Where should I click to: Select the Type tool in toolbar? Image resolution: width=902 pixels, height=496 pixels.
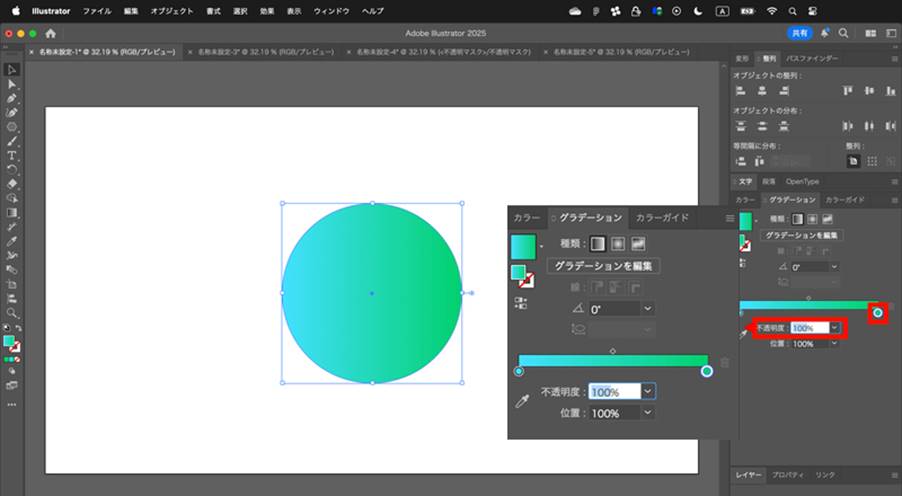(12, 155)
